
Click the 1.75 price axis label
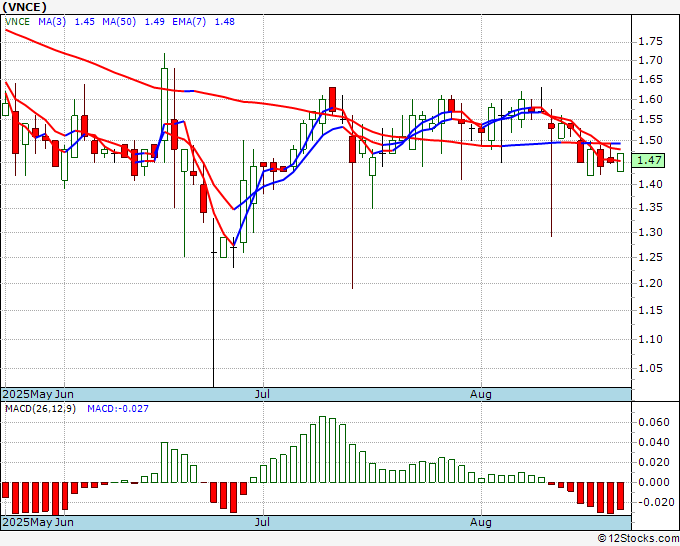651,42
